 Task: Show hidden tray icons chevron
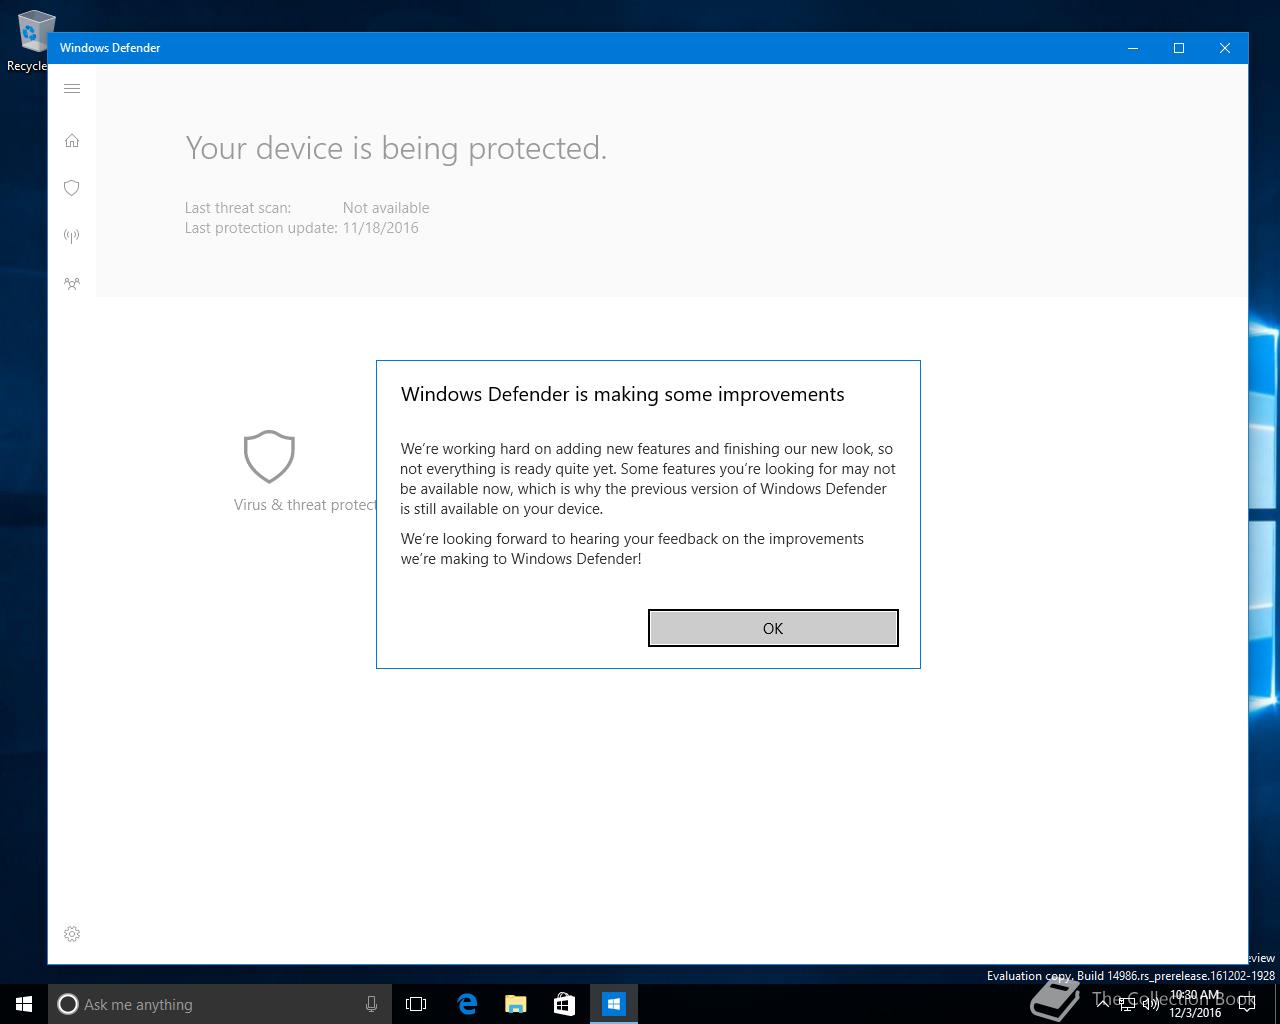coord(1103,1003)
